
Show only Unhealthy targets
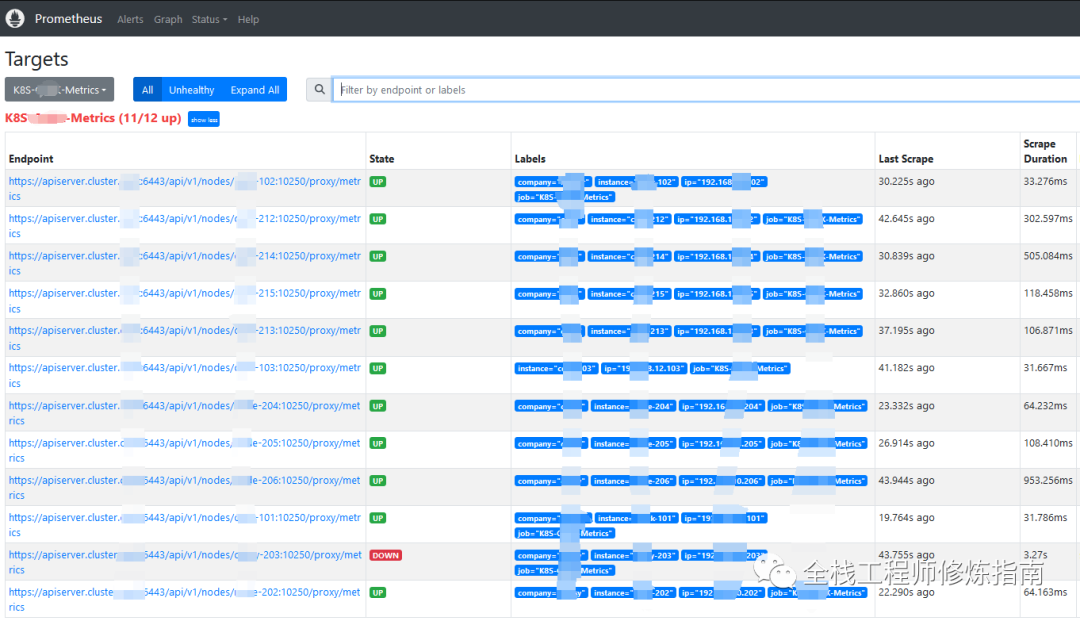191,90
